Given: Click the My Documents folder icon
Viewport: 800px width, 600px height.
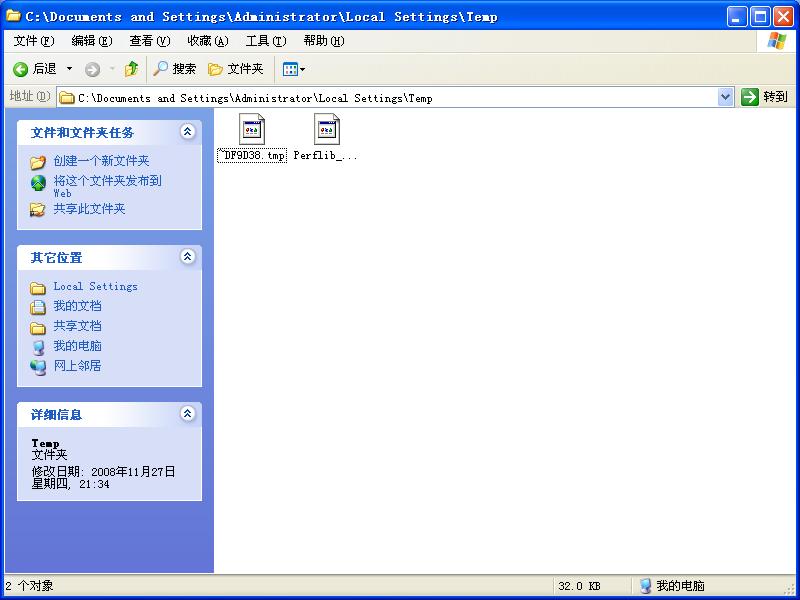Looking at the screenshot, I should click(x=38, y=307).
